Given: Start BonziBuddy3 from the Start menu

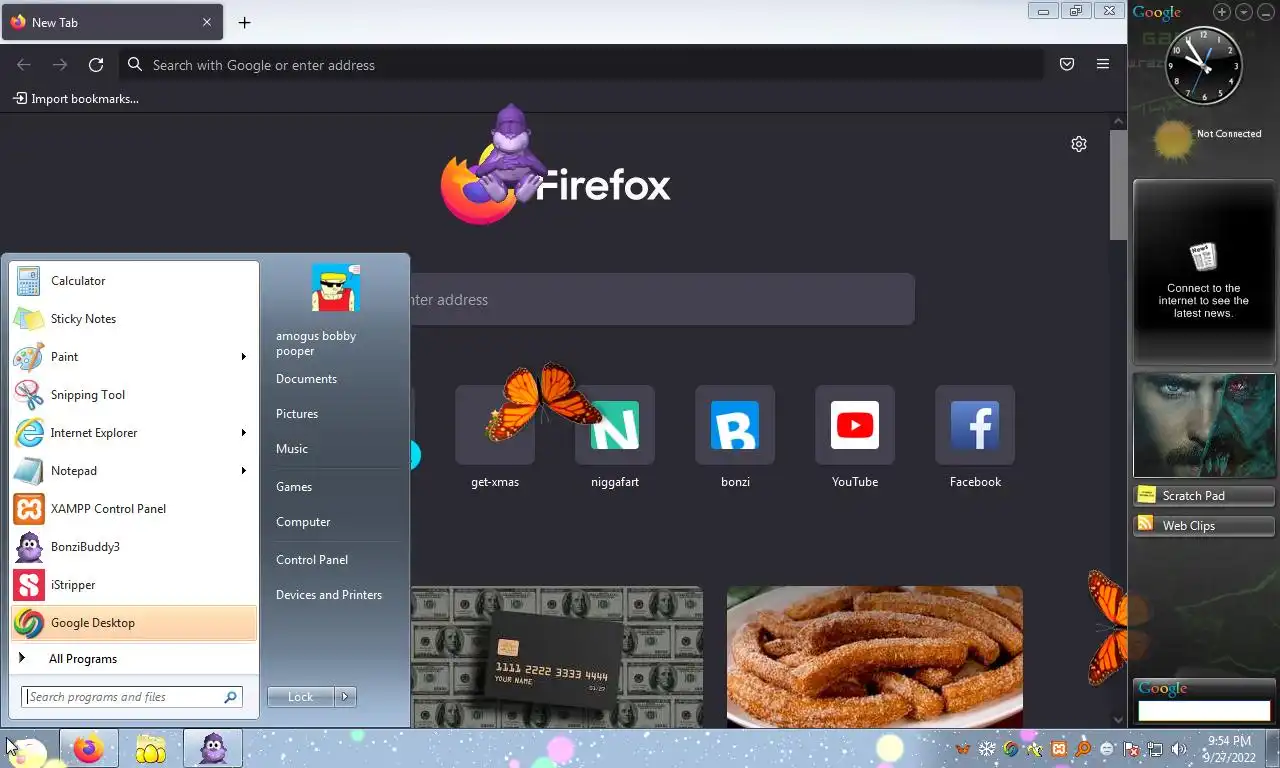Looking at the screenshot, I should [134, 547].
